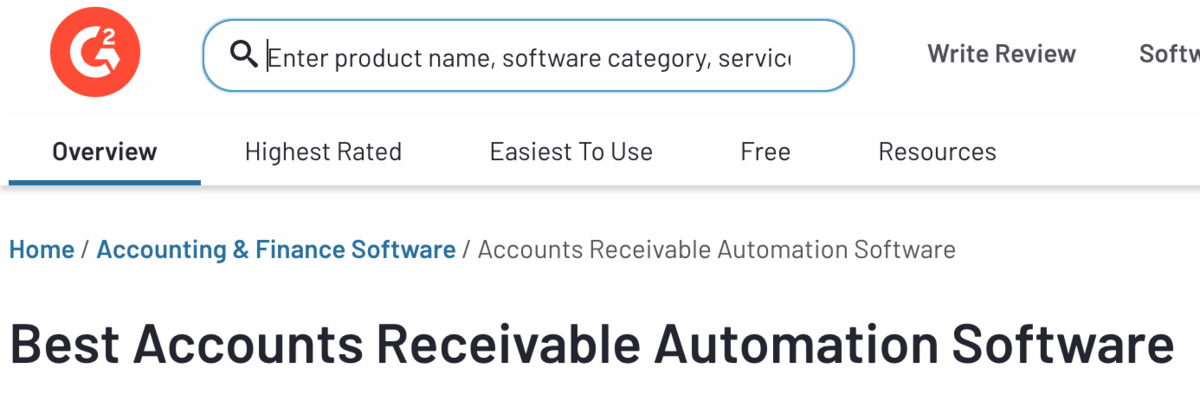This screenshot has height=414, width=1200.
Task: Click the magnifying glass search icon
Action: click(x=244, y=54)
